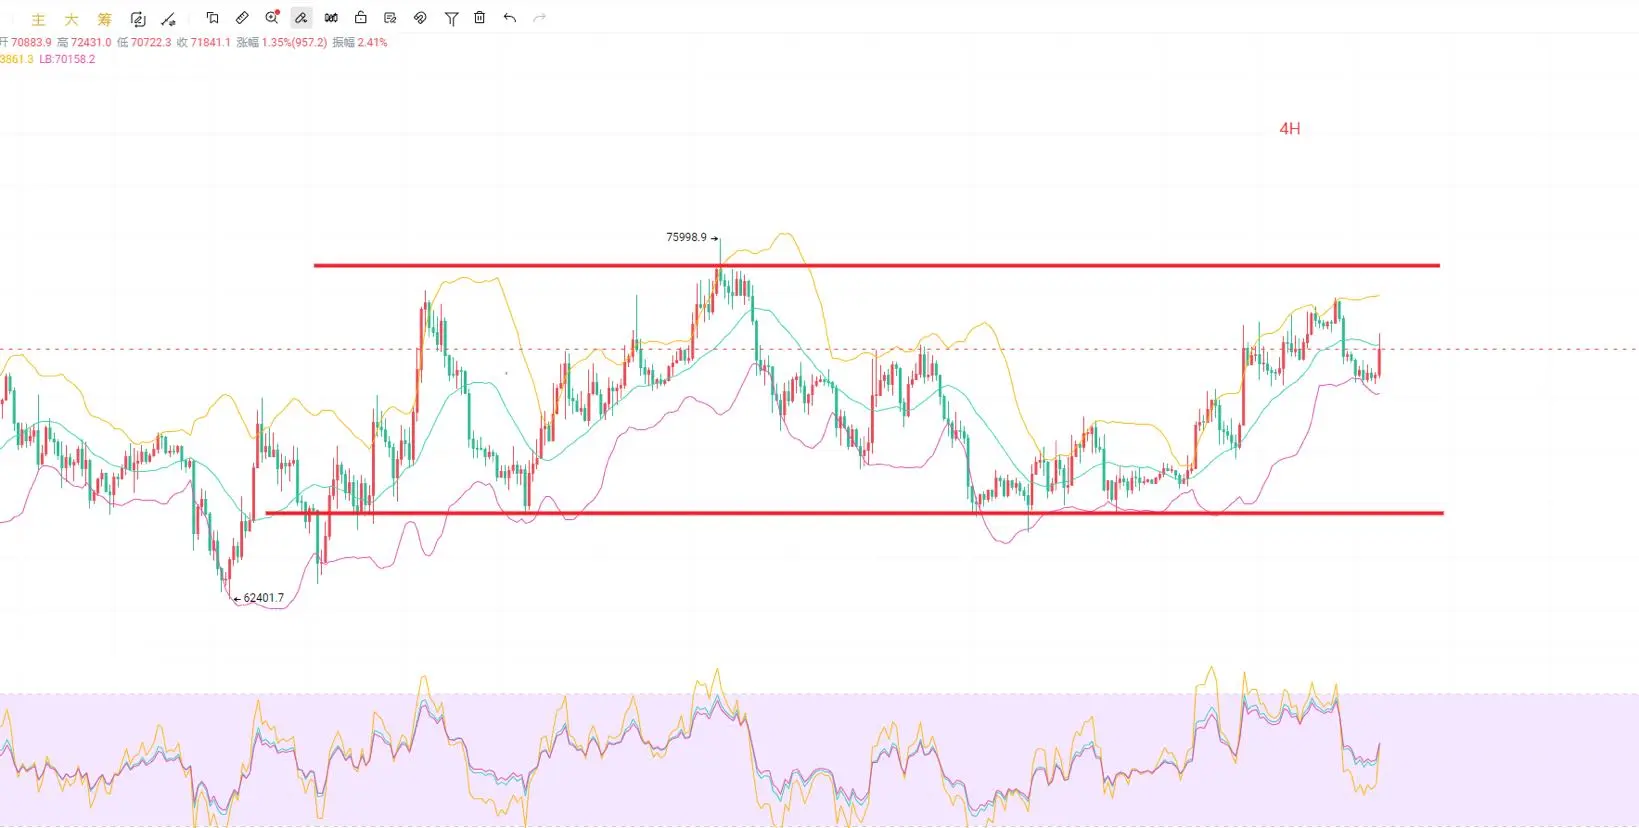The width and height of the screenshot is (1639, 828).
Task: Click the opening price value 70883.9
Action: (x=31, y=43)
